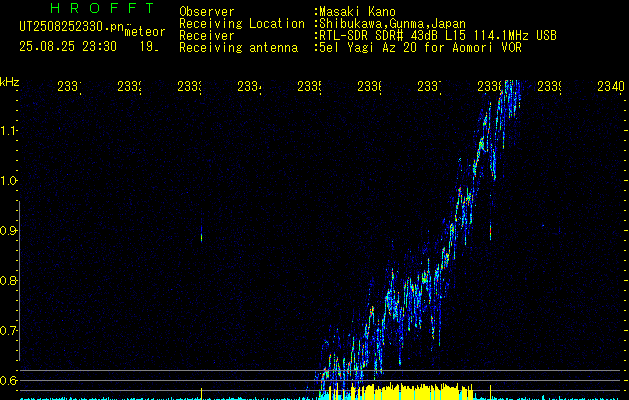Select the RTL-SDR SDR# receiver details line

438,36
